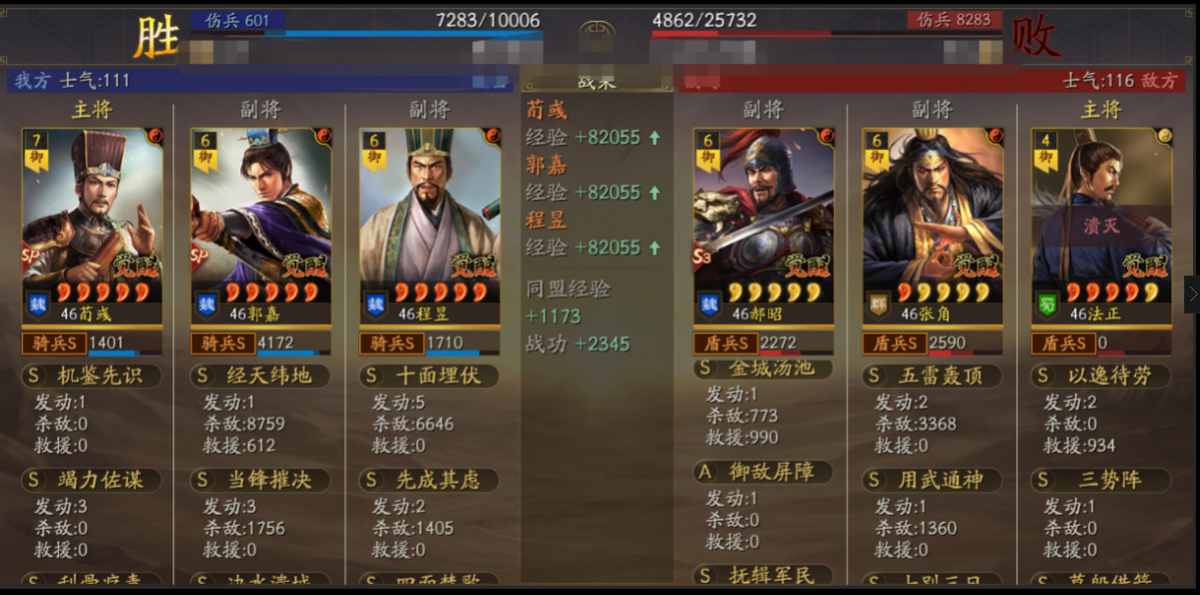Click the 郭嘉 troop strength bar 4172
The width and height of the screenshot is (1200, 595).
pos(294,344)
